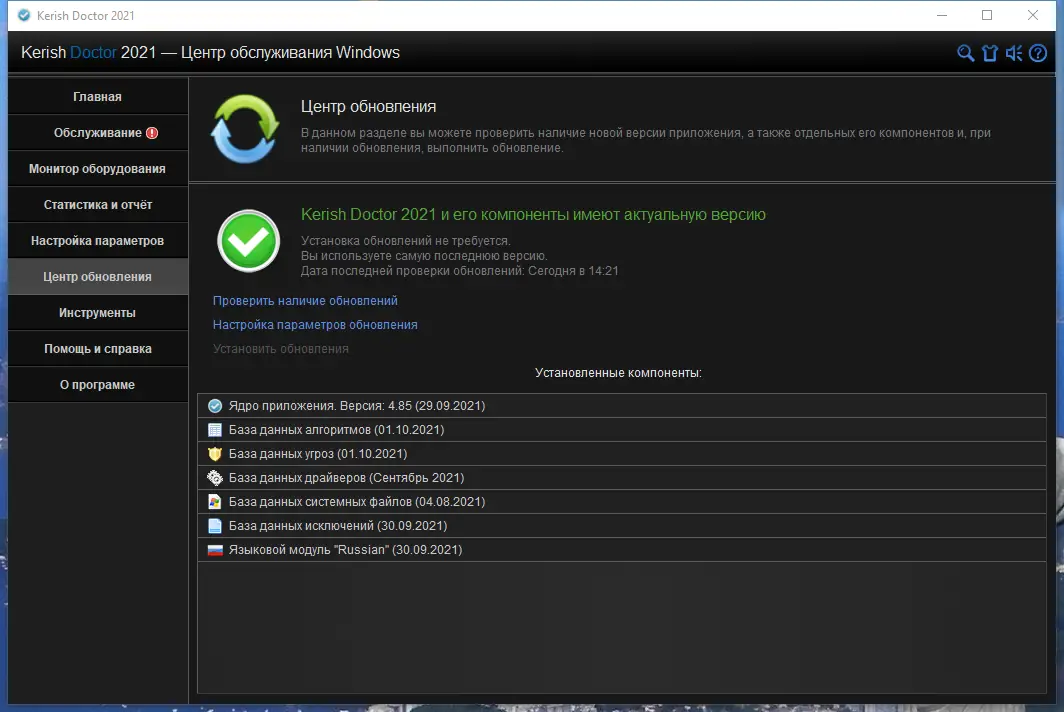
Task: Maximize the Kerish Doctor window
Action: [987, 15]
